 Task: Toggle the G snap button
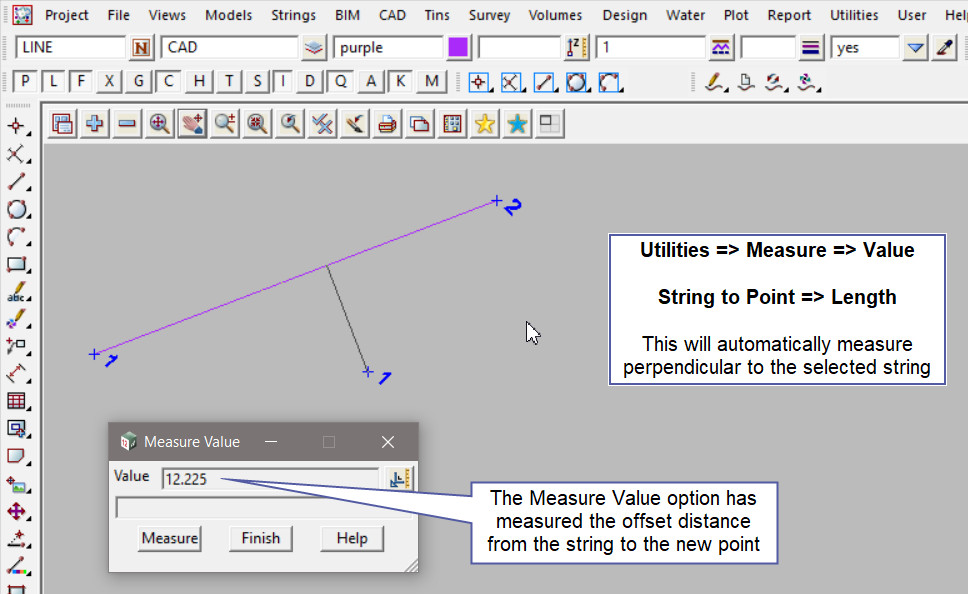click(x=138, y=82)
